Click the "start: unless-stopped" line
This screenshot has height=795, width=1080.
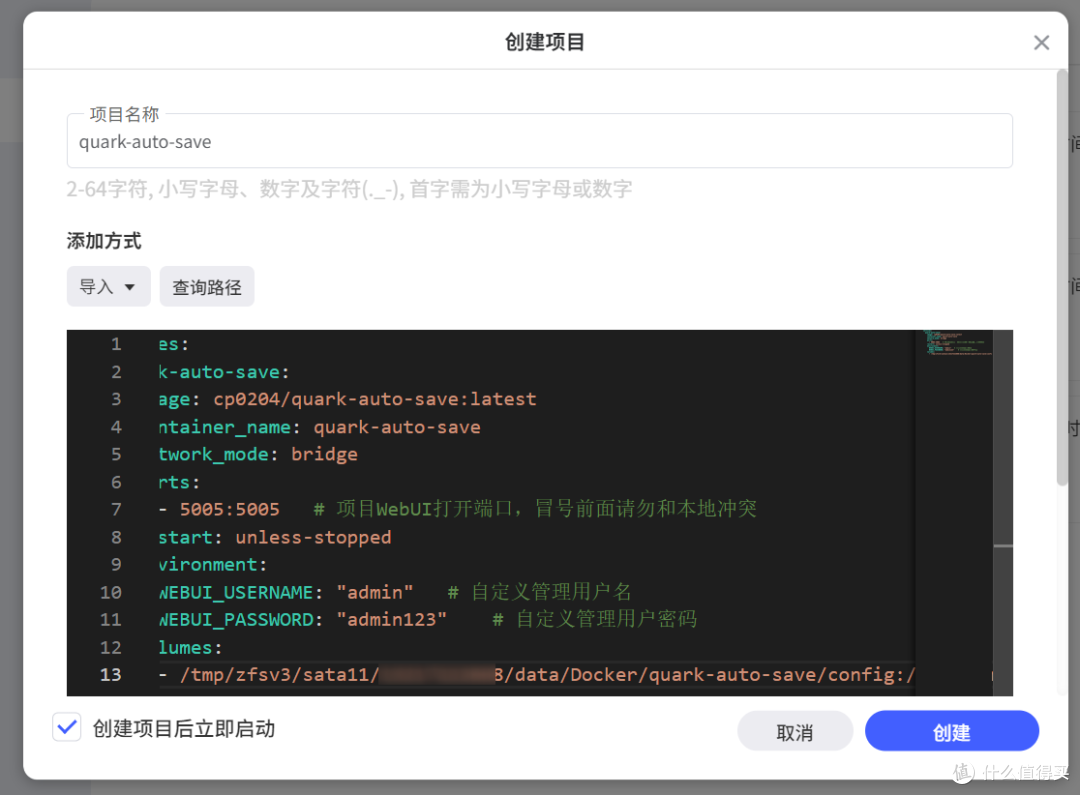click(x=275, y=537)
